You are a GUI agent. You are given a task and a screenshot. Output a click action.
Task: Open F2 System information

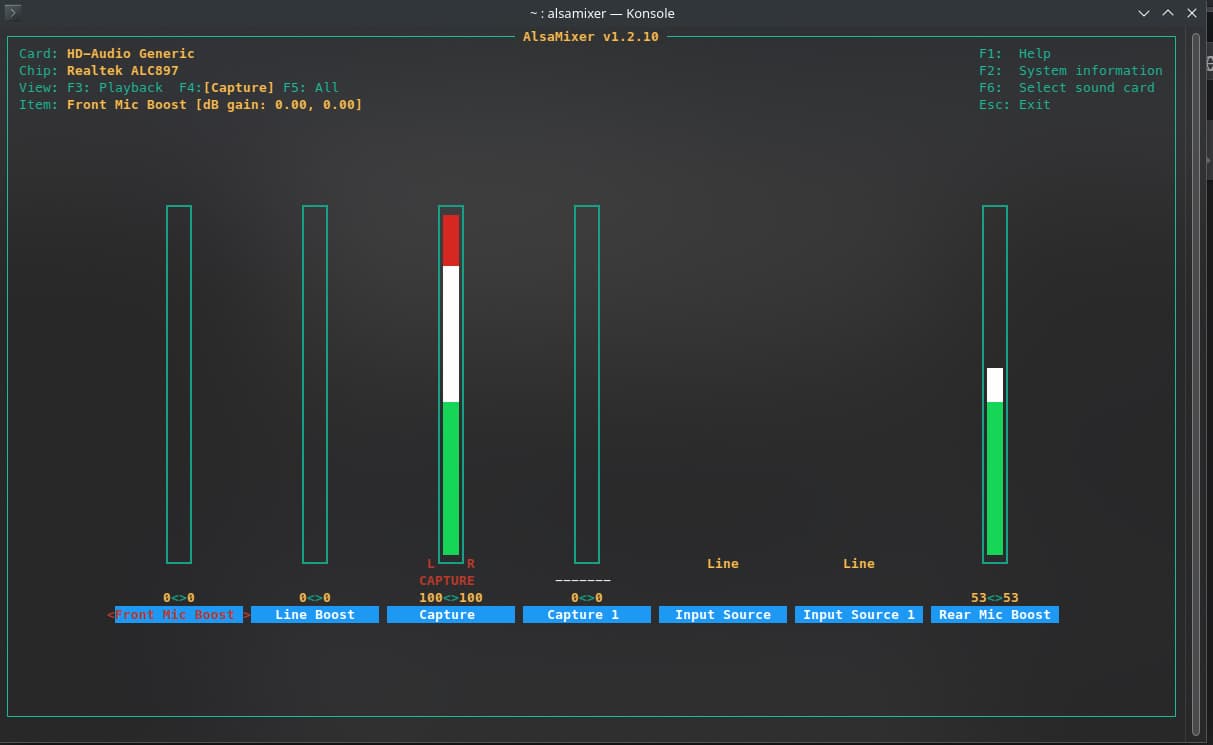click(x=1070, y=71)
